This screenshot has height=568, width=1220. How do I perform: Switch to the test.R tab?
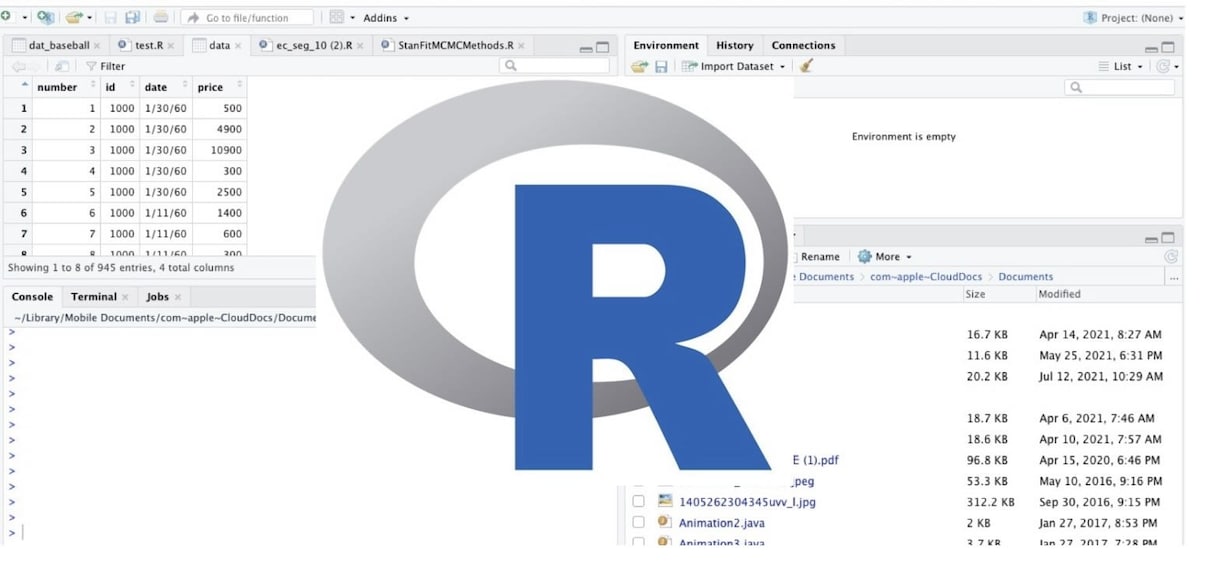(148, 45)
